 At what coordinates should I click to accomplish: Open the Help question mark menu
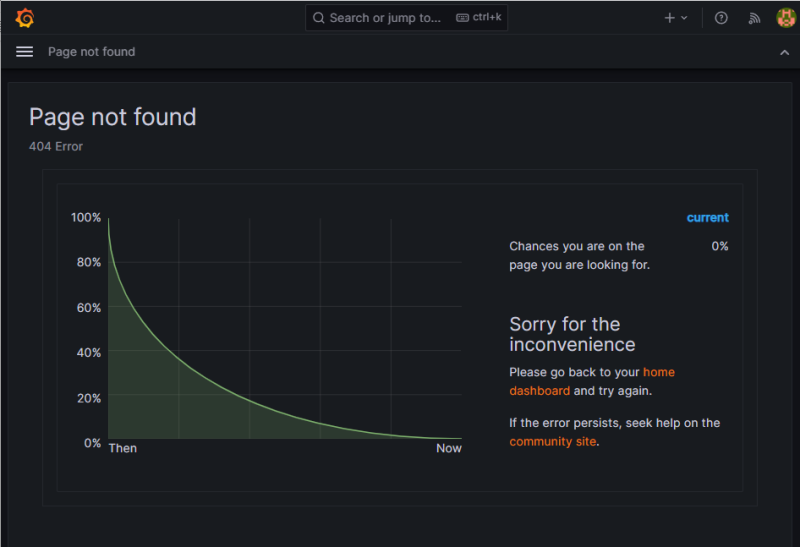(721, 18)
